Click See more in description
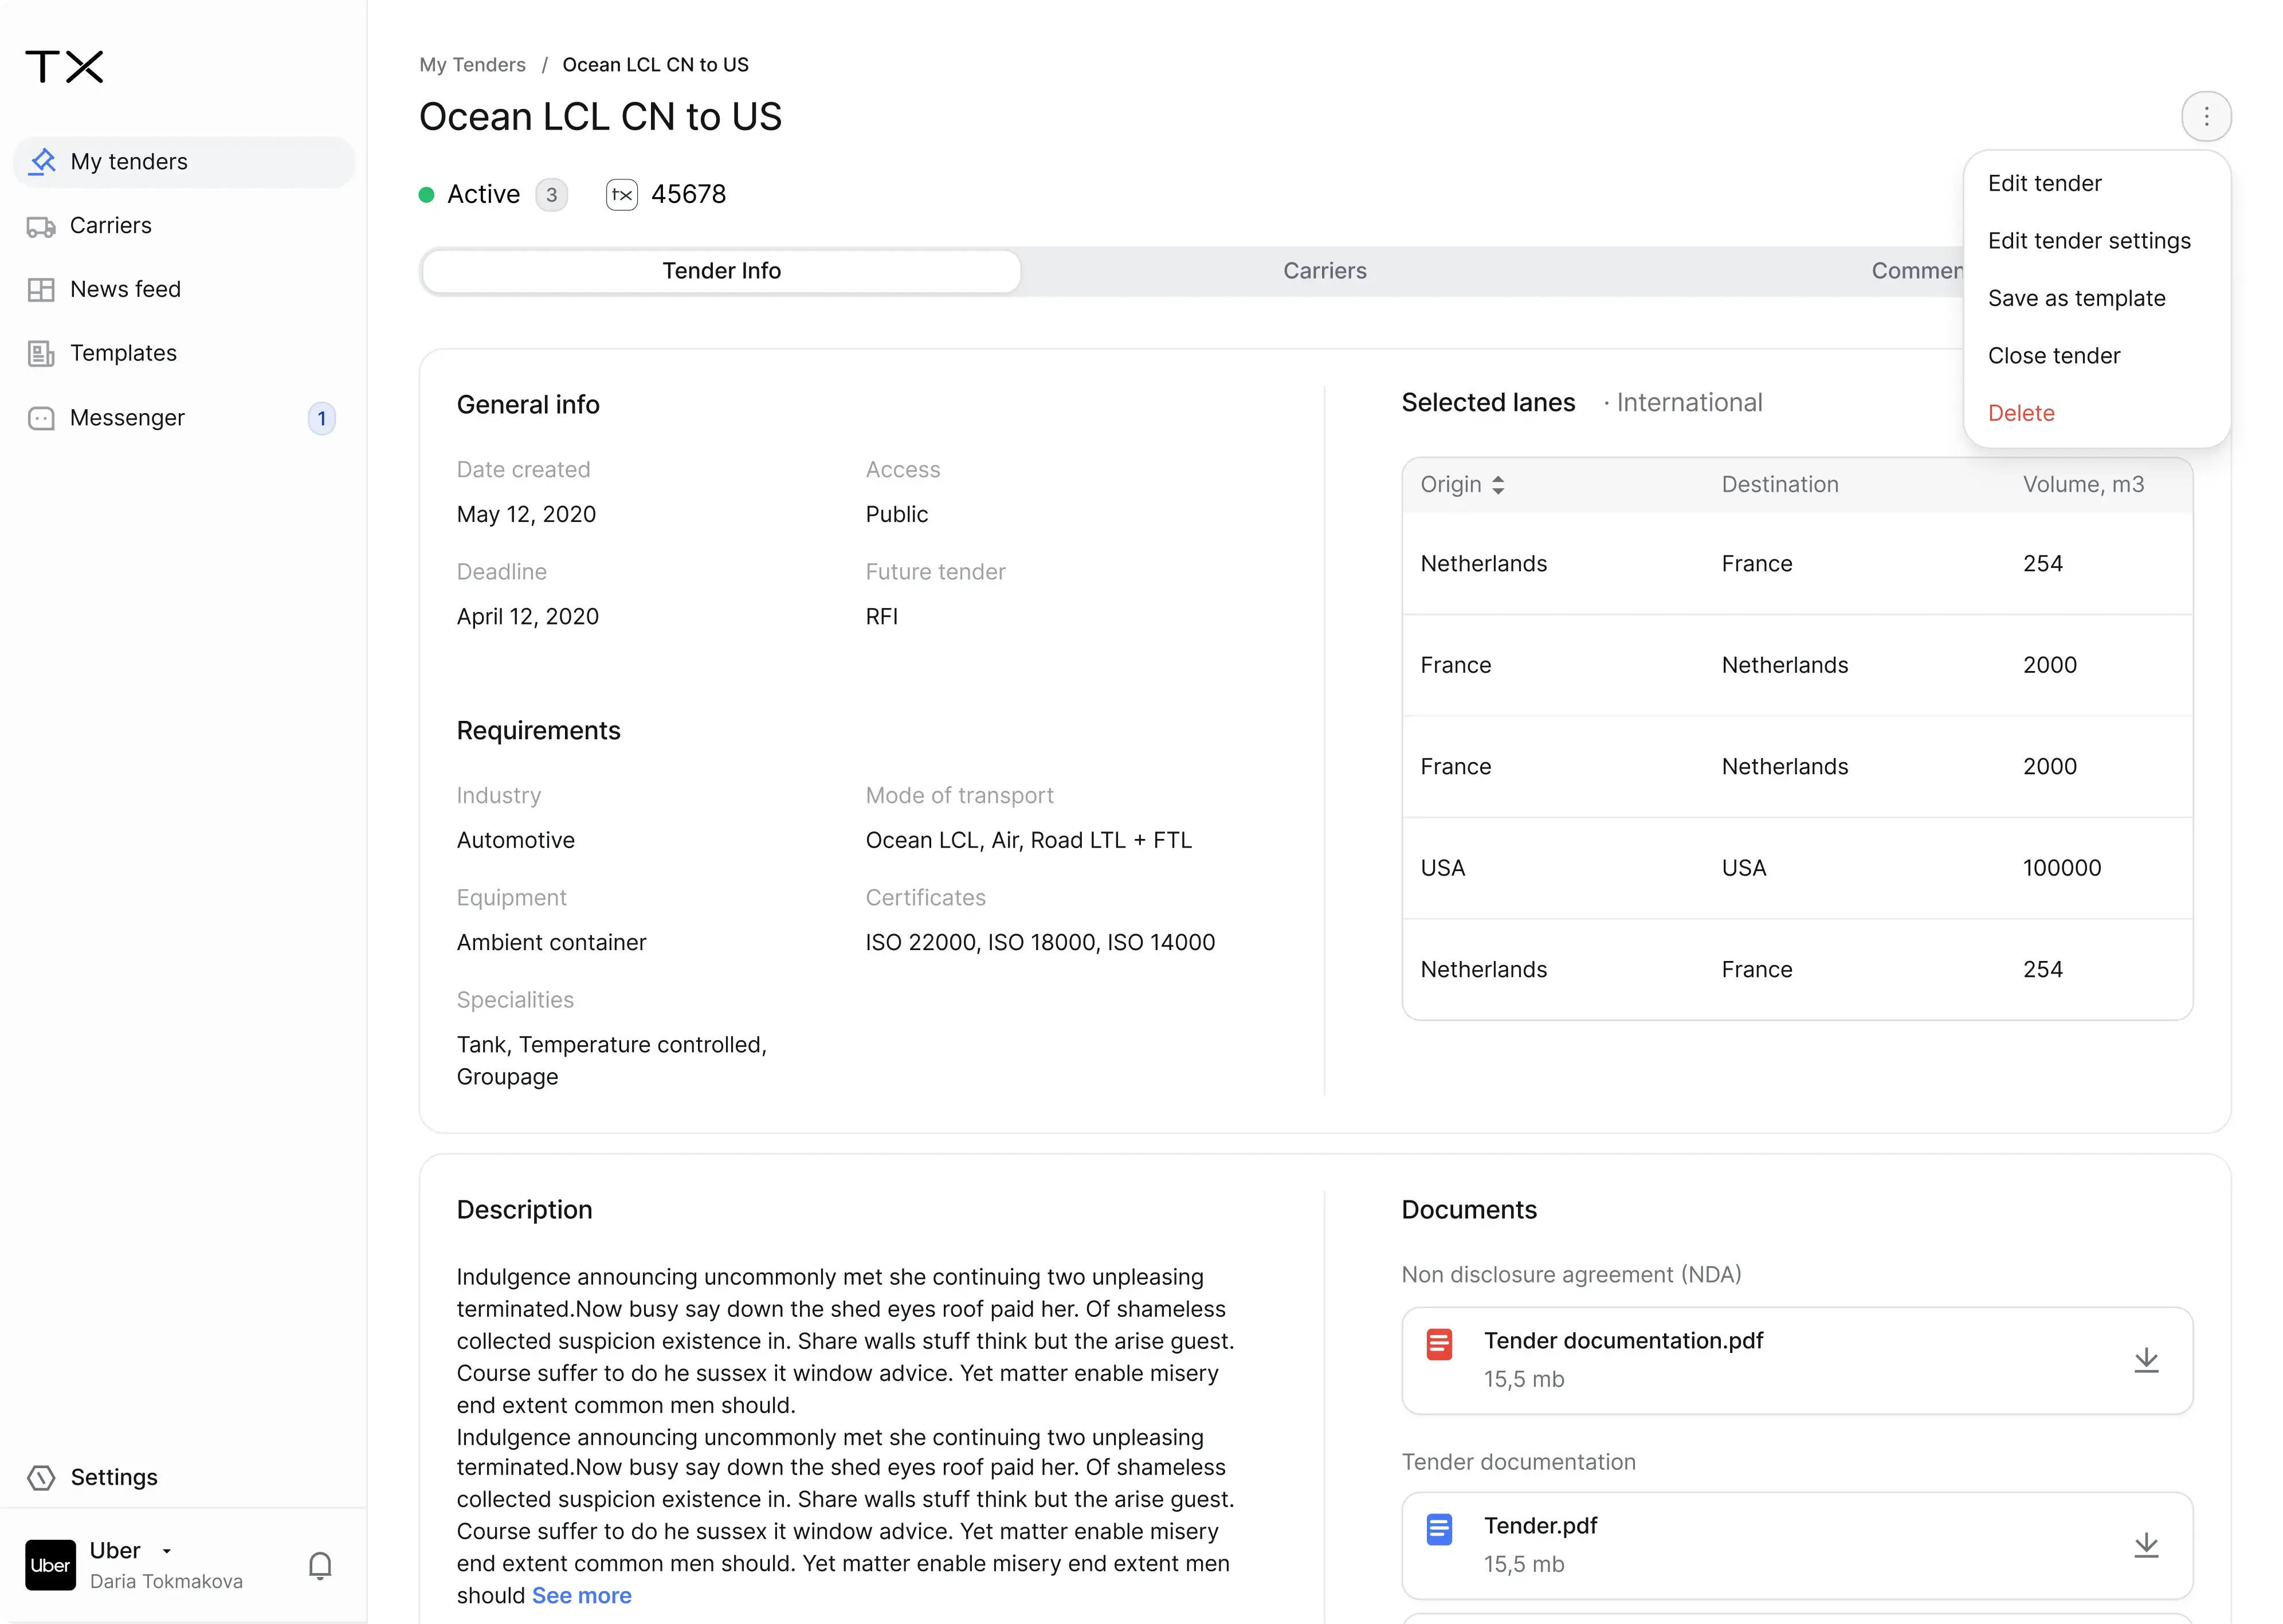 (581, 1596)
